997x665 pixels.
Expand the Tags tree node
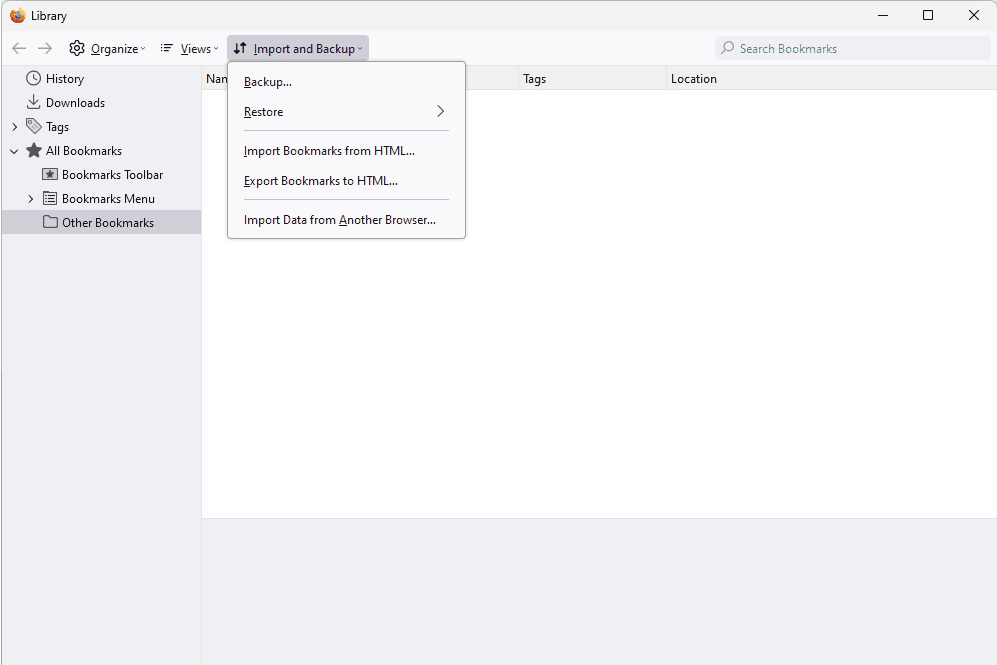tap(14, 127)
